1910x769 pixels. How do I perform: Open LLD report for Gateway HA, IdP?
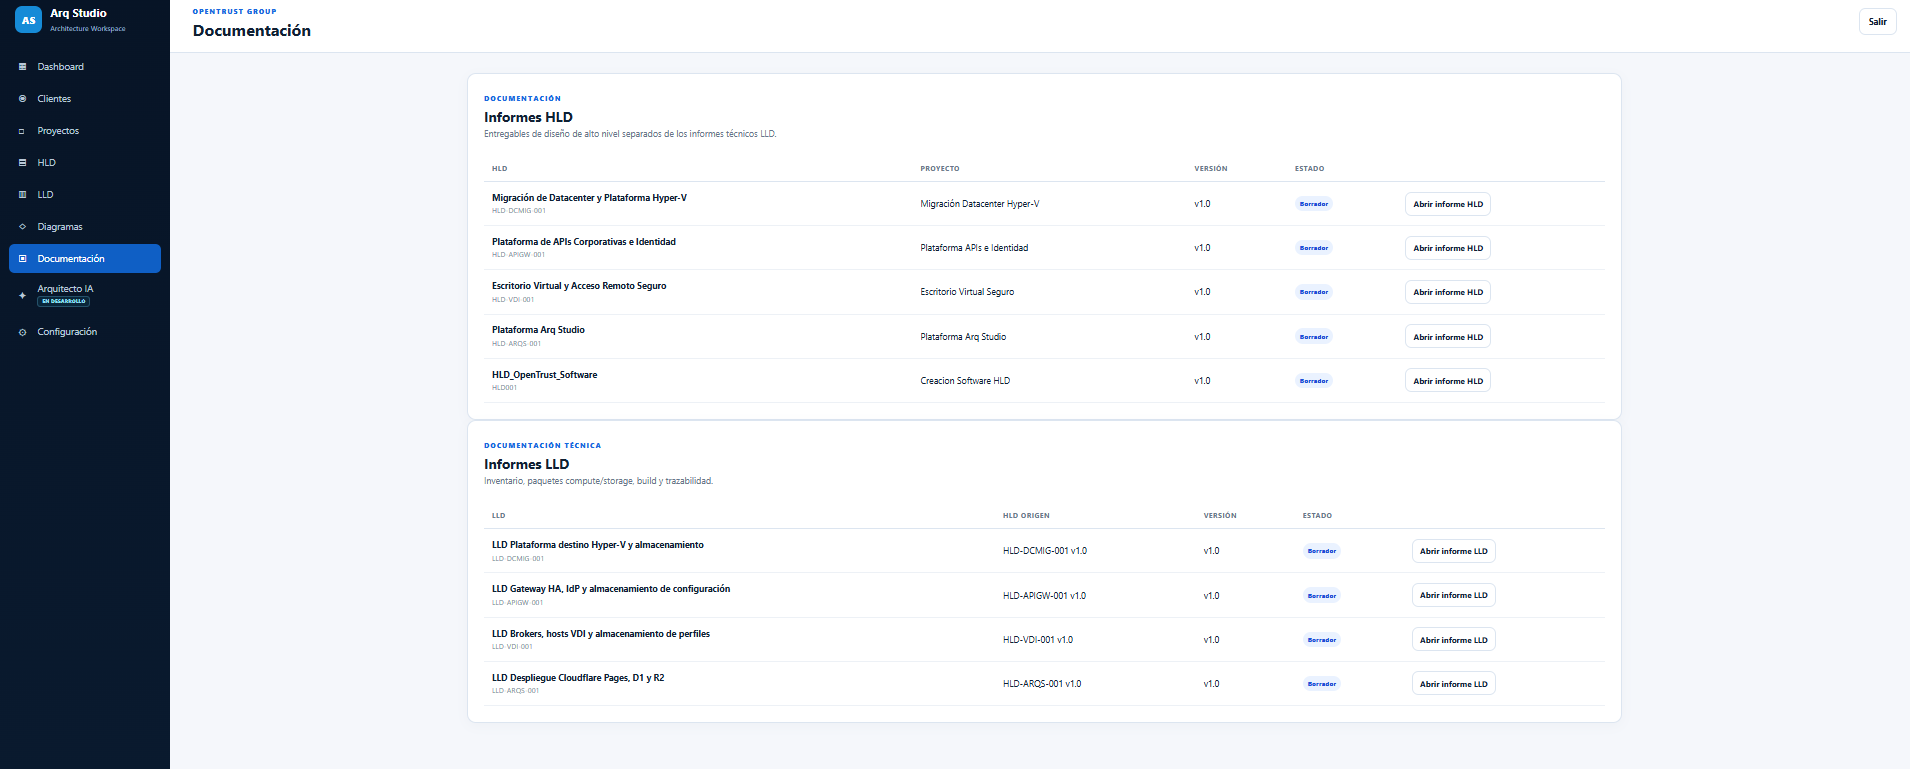point(1453,595)
